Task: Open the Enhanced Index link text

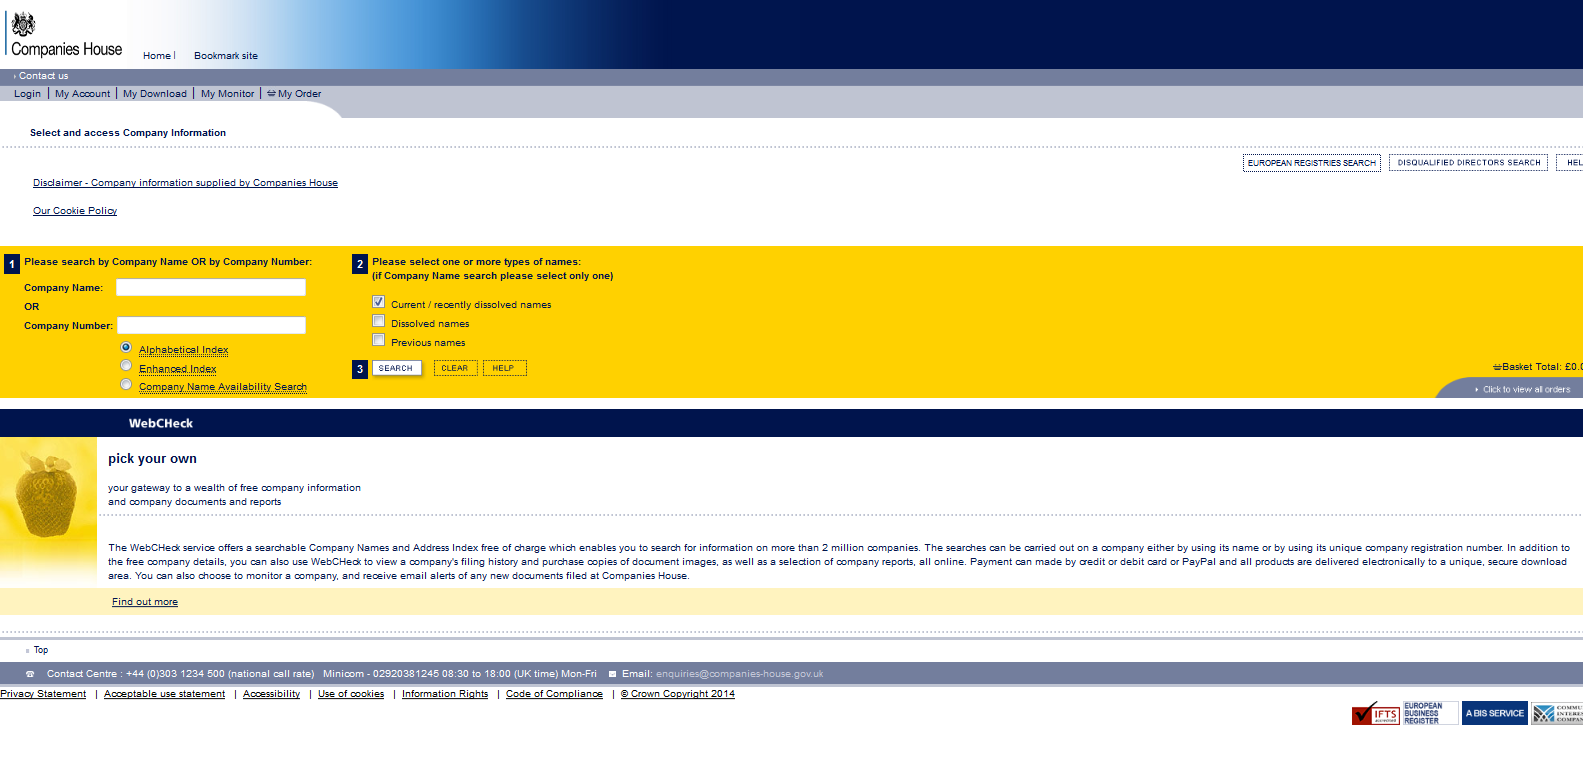Action: (x=178, y=369)
